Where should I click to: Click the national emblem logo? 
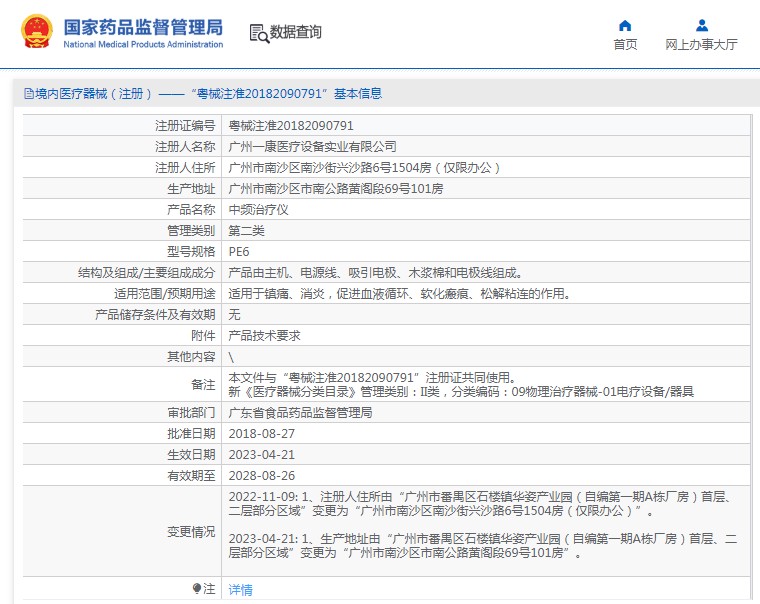38,32
